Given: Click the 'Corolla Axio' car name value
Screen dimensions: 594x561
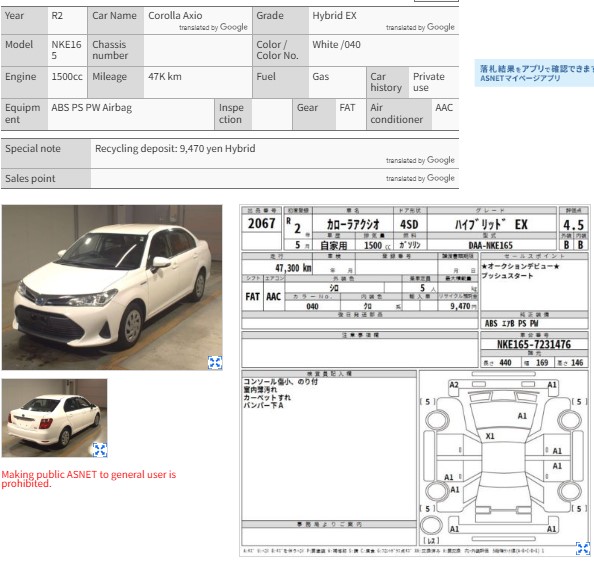Looking at the screenshot, I should (x=175, y=16).
